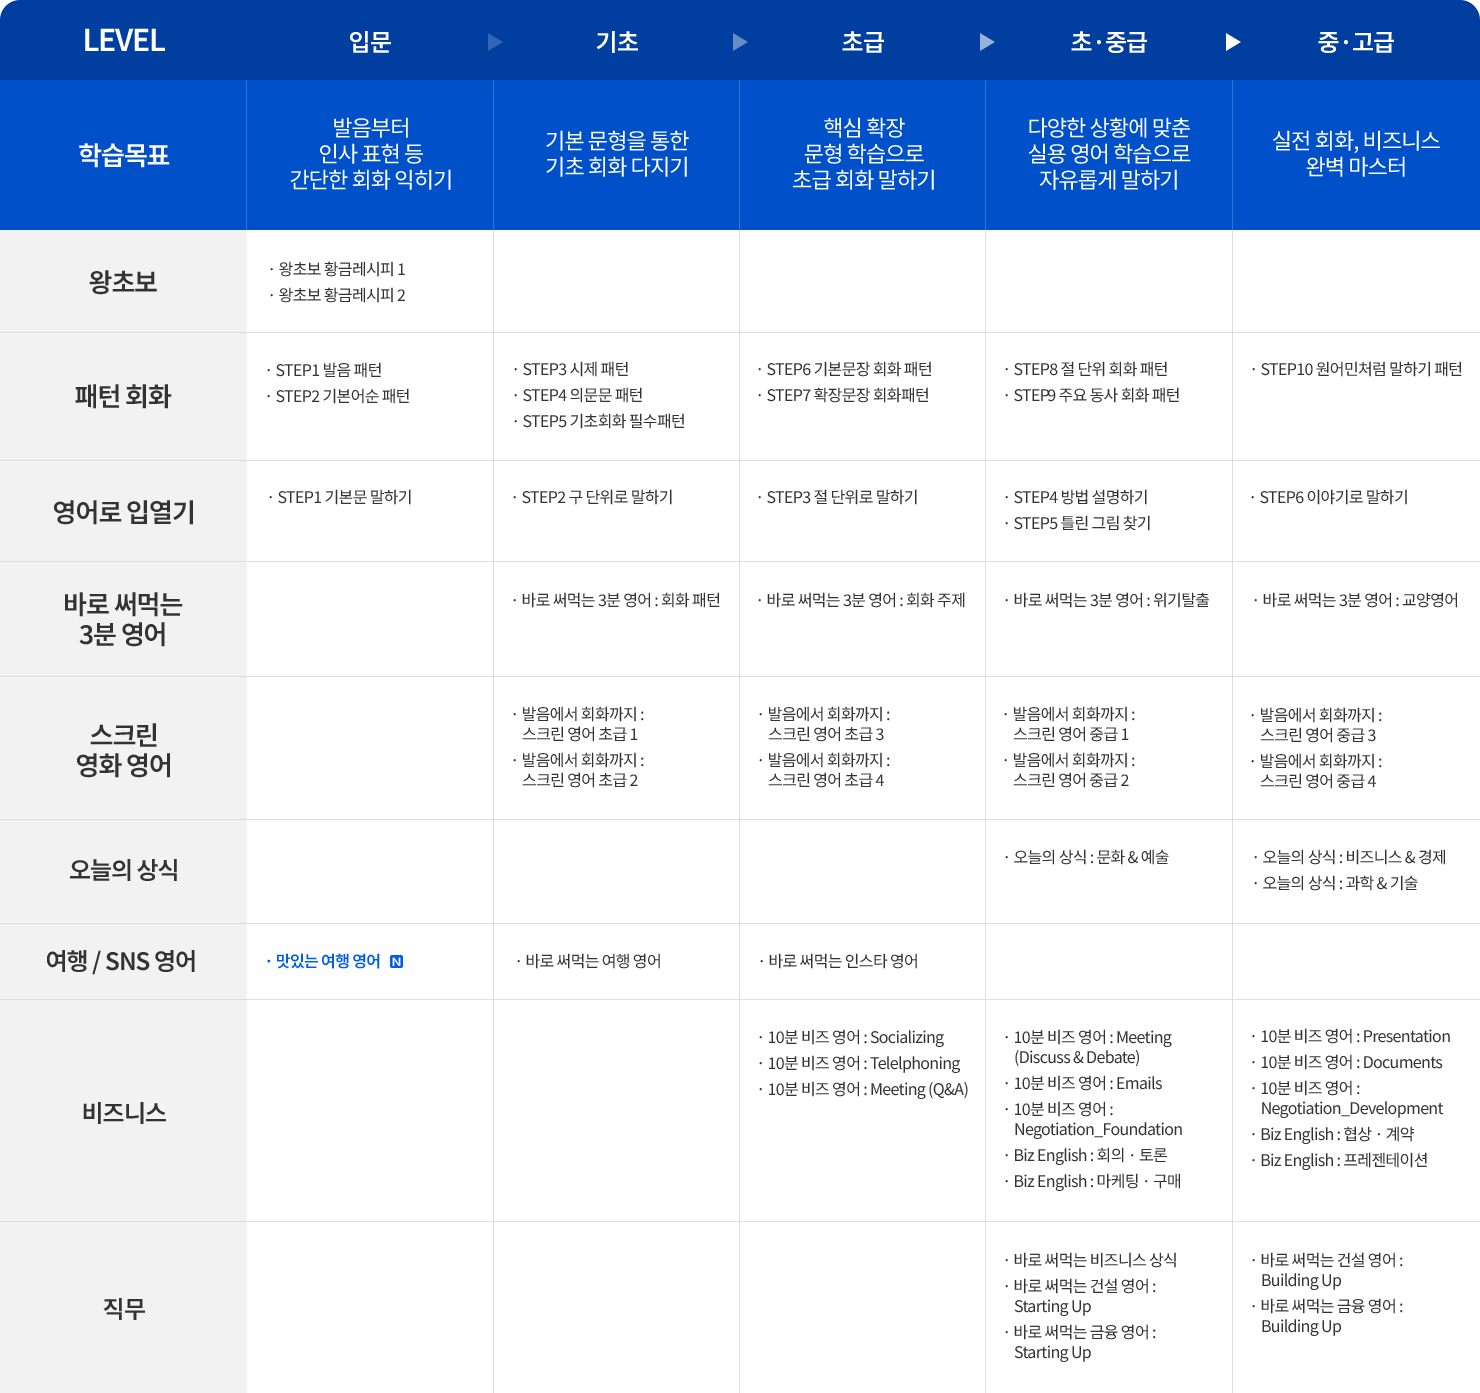The width and height of the screenshot is (1480, 1393).
Task: Select 스크린 영어 중급 1 course
Action: click(1073, 724)
